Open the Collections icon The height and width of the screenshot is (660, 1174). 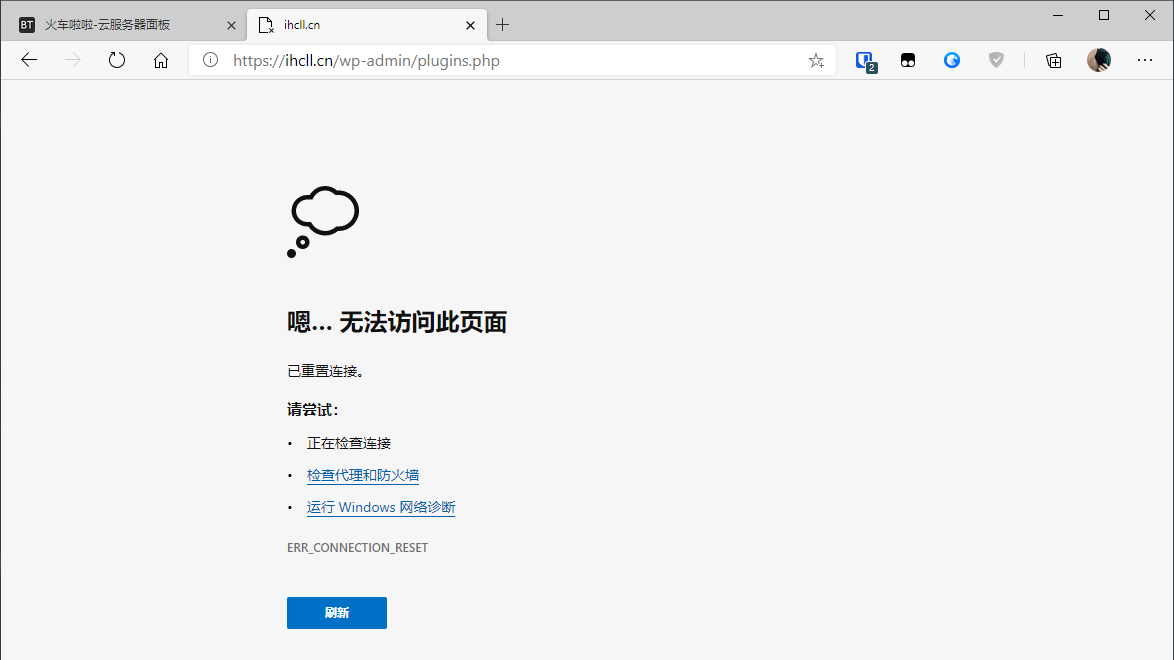tap(1053, 60)
